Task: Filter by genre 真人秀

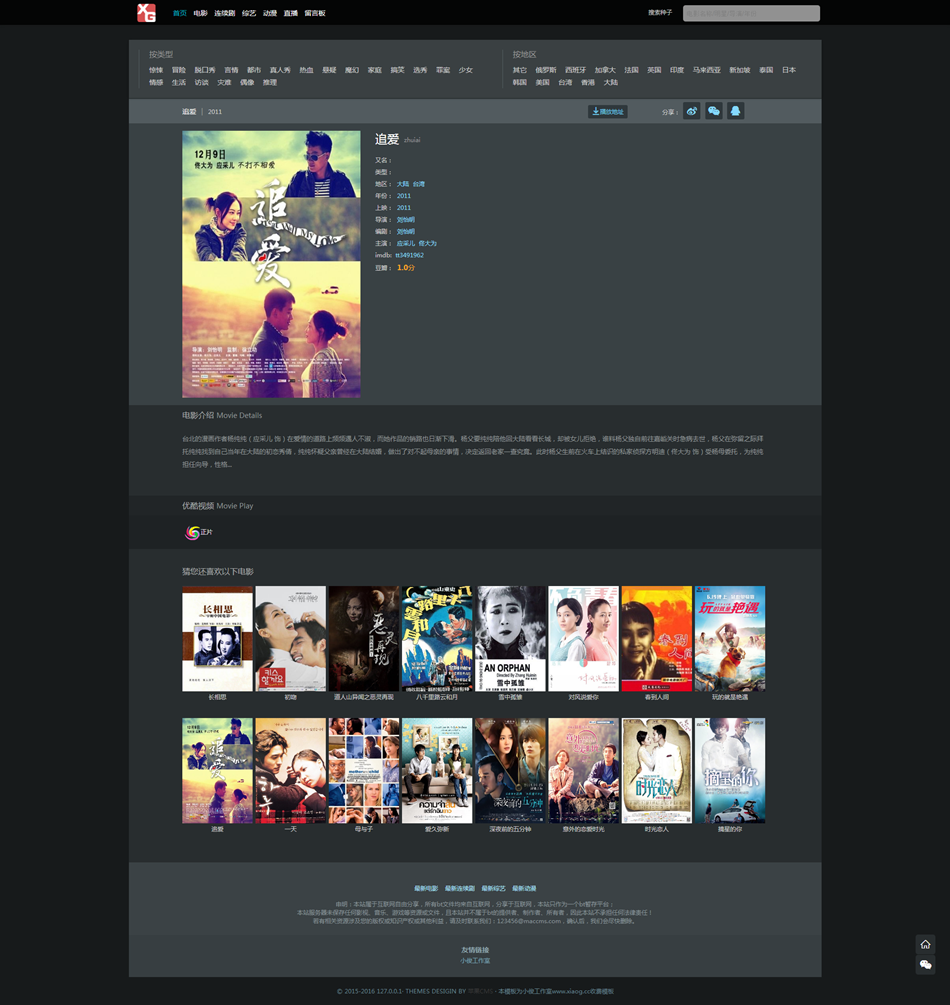Action: point(280,71)
